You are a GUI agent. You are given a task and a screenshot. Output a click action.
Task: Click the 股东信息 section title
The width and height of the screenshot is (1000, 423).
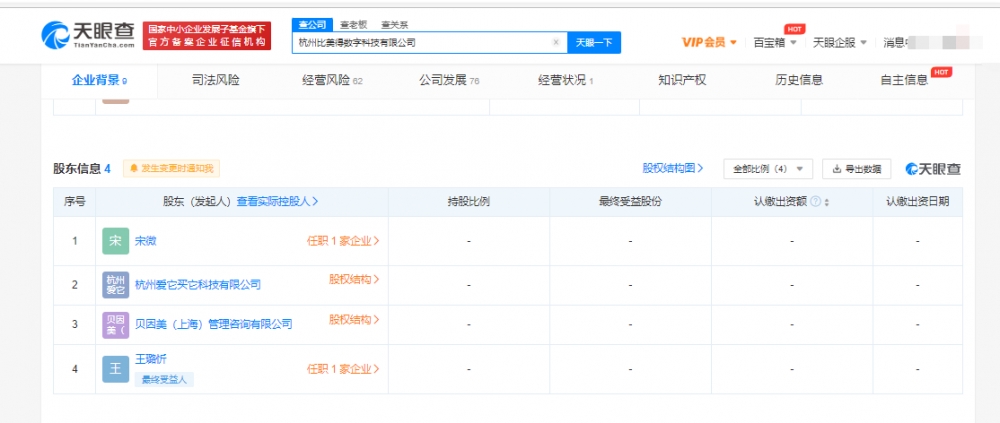(77, 168)
